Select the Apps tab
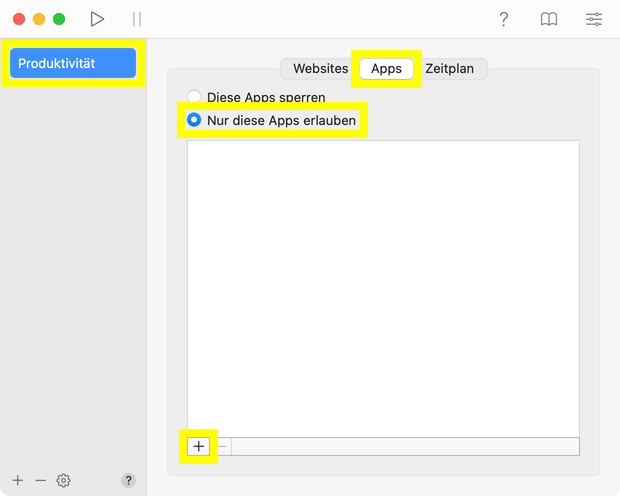This screenshot has width=620, height=496. (x=386, y=69)
